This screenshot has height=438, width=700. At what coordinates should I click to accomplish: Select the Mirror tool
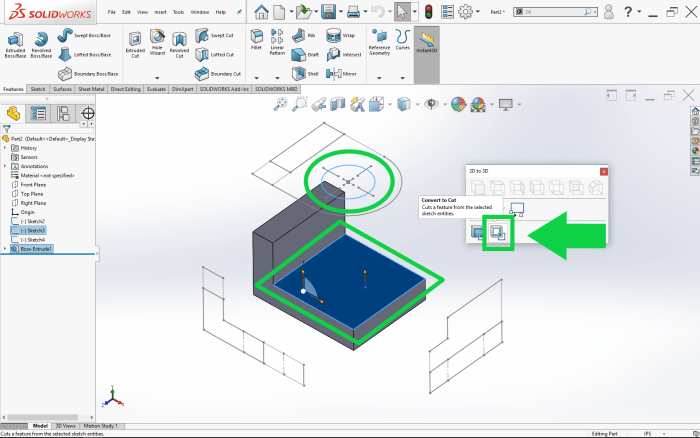(x=341, y=74)
